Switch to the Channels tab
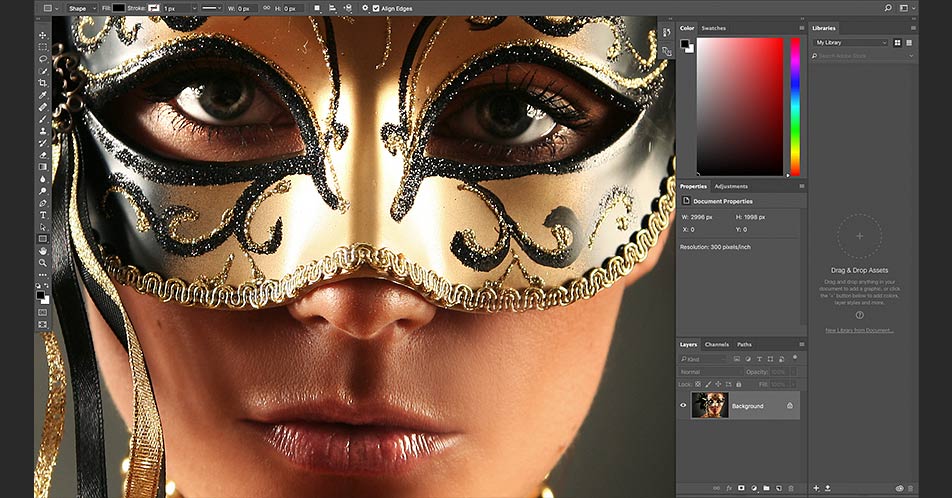Viewport: 952px width, 498px height. (x=716, y=344)
